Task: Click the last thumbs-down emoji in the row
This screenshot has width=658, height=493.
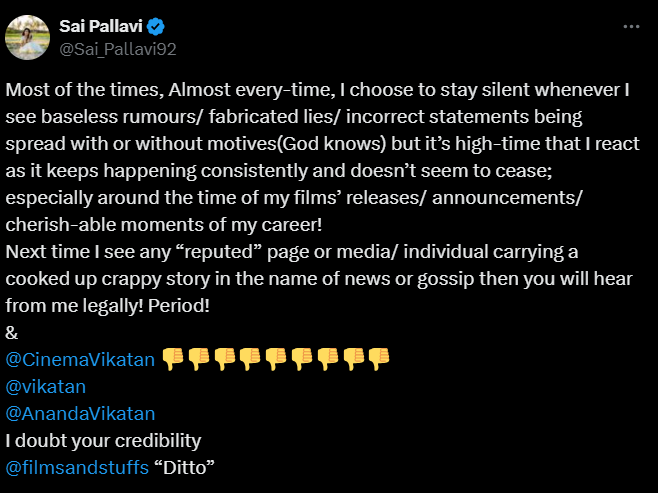Action: click(x=378, y=359)
